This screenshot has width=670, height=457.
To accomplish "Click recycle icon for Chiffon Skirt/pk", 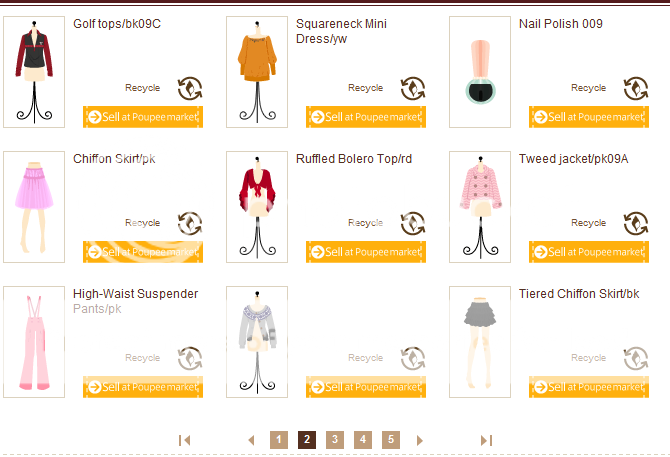I will point(190,223).
